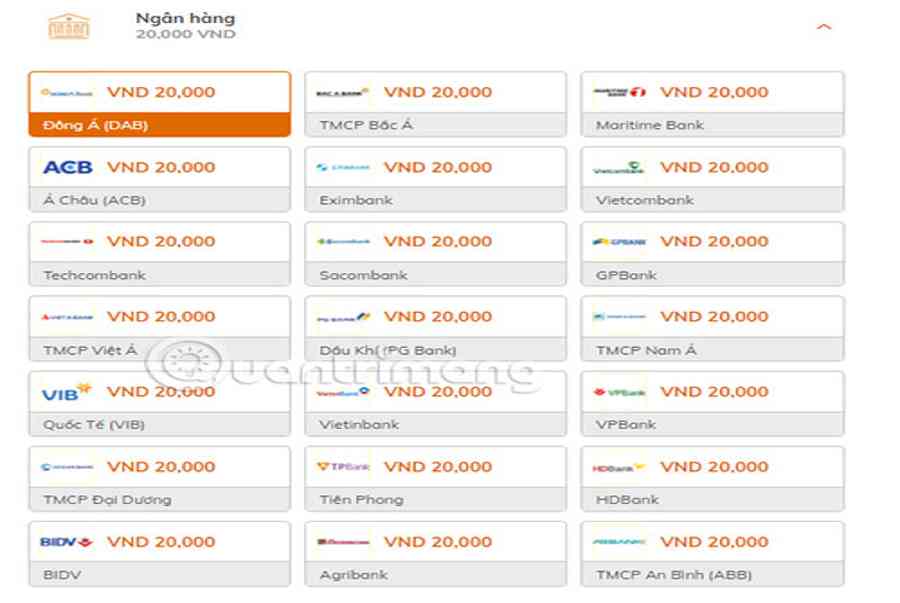The height and width of the screenshot is (603, 900).
Task: Collapse the Ngân hàng section chevron
Action: [824, 27]
